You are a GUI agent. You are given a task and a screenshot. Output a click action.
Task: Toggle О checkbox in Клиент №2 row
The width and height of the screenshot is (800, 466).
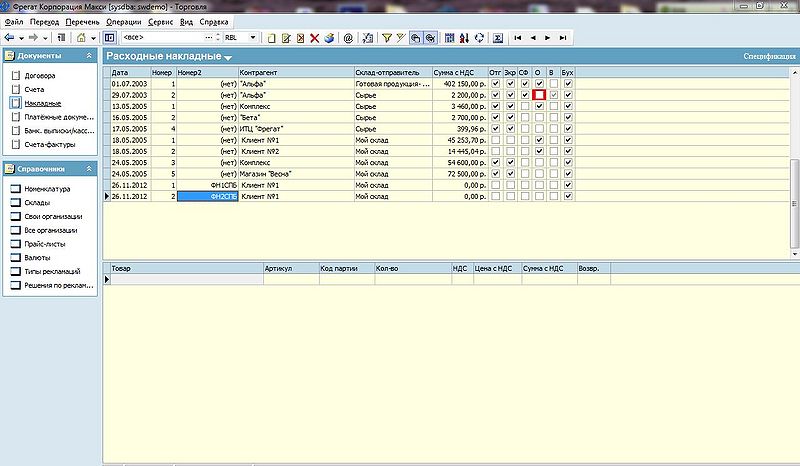(539, 151)
